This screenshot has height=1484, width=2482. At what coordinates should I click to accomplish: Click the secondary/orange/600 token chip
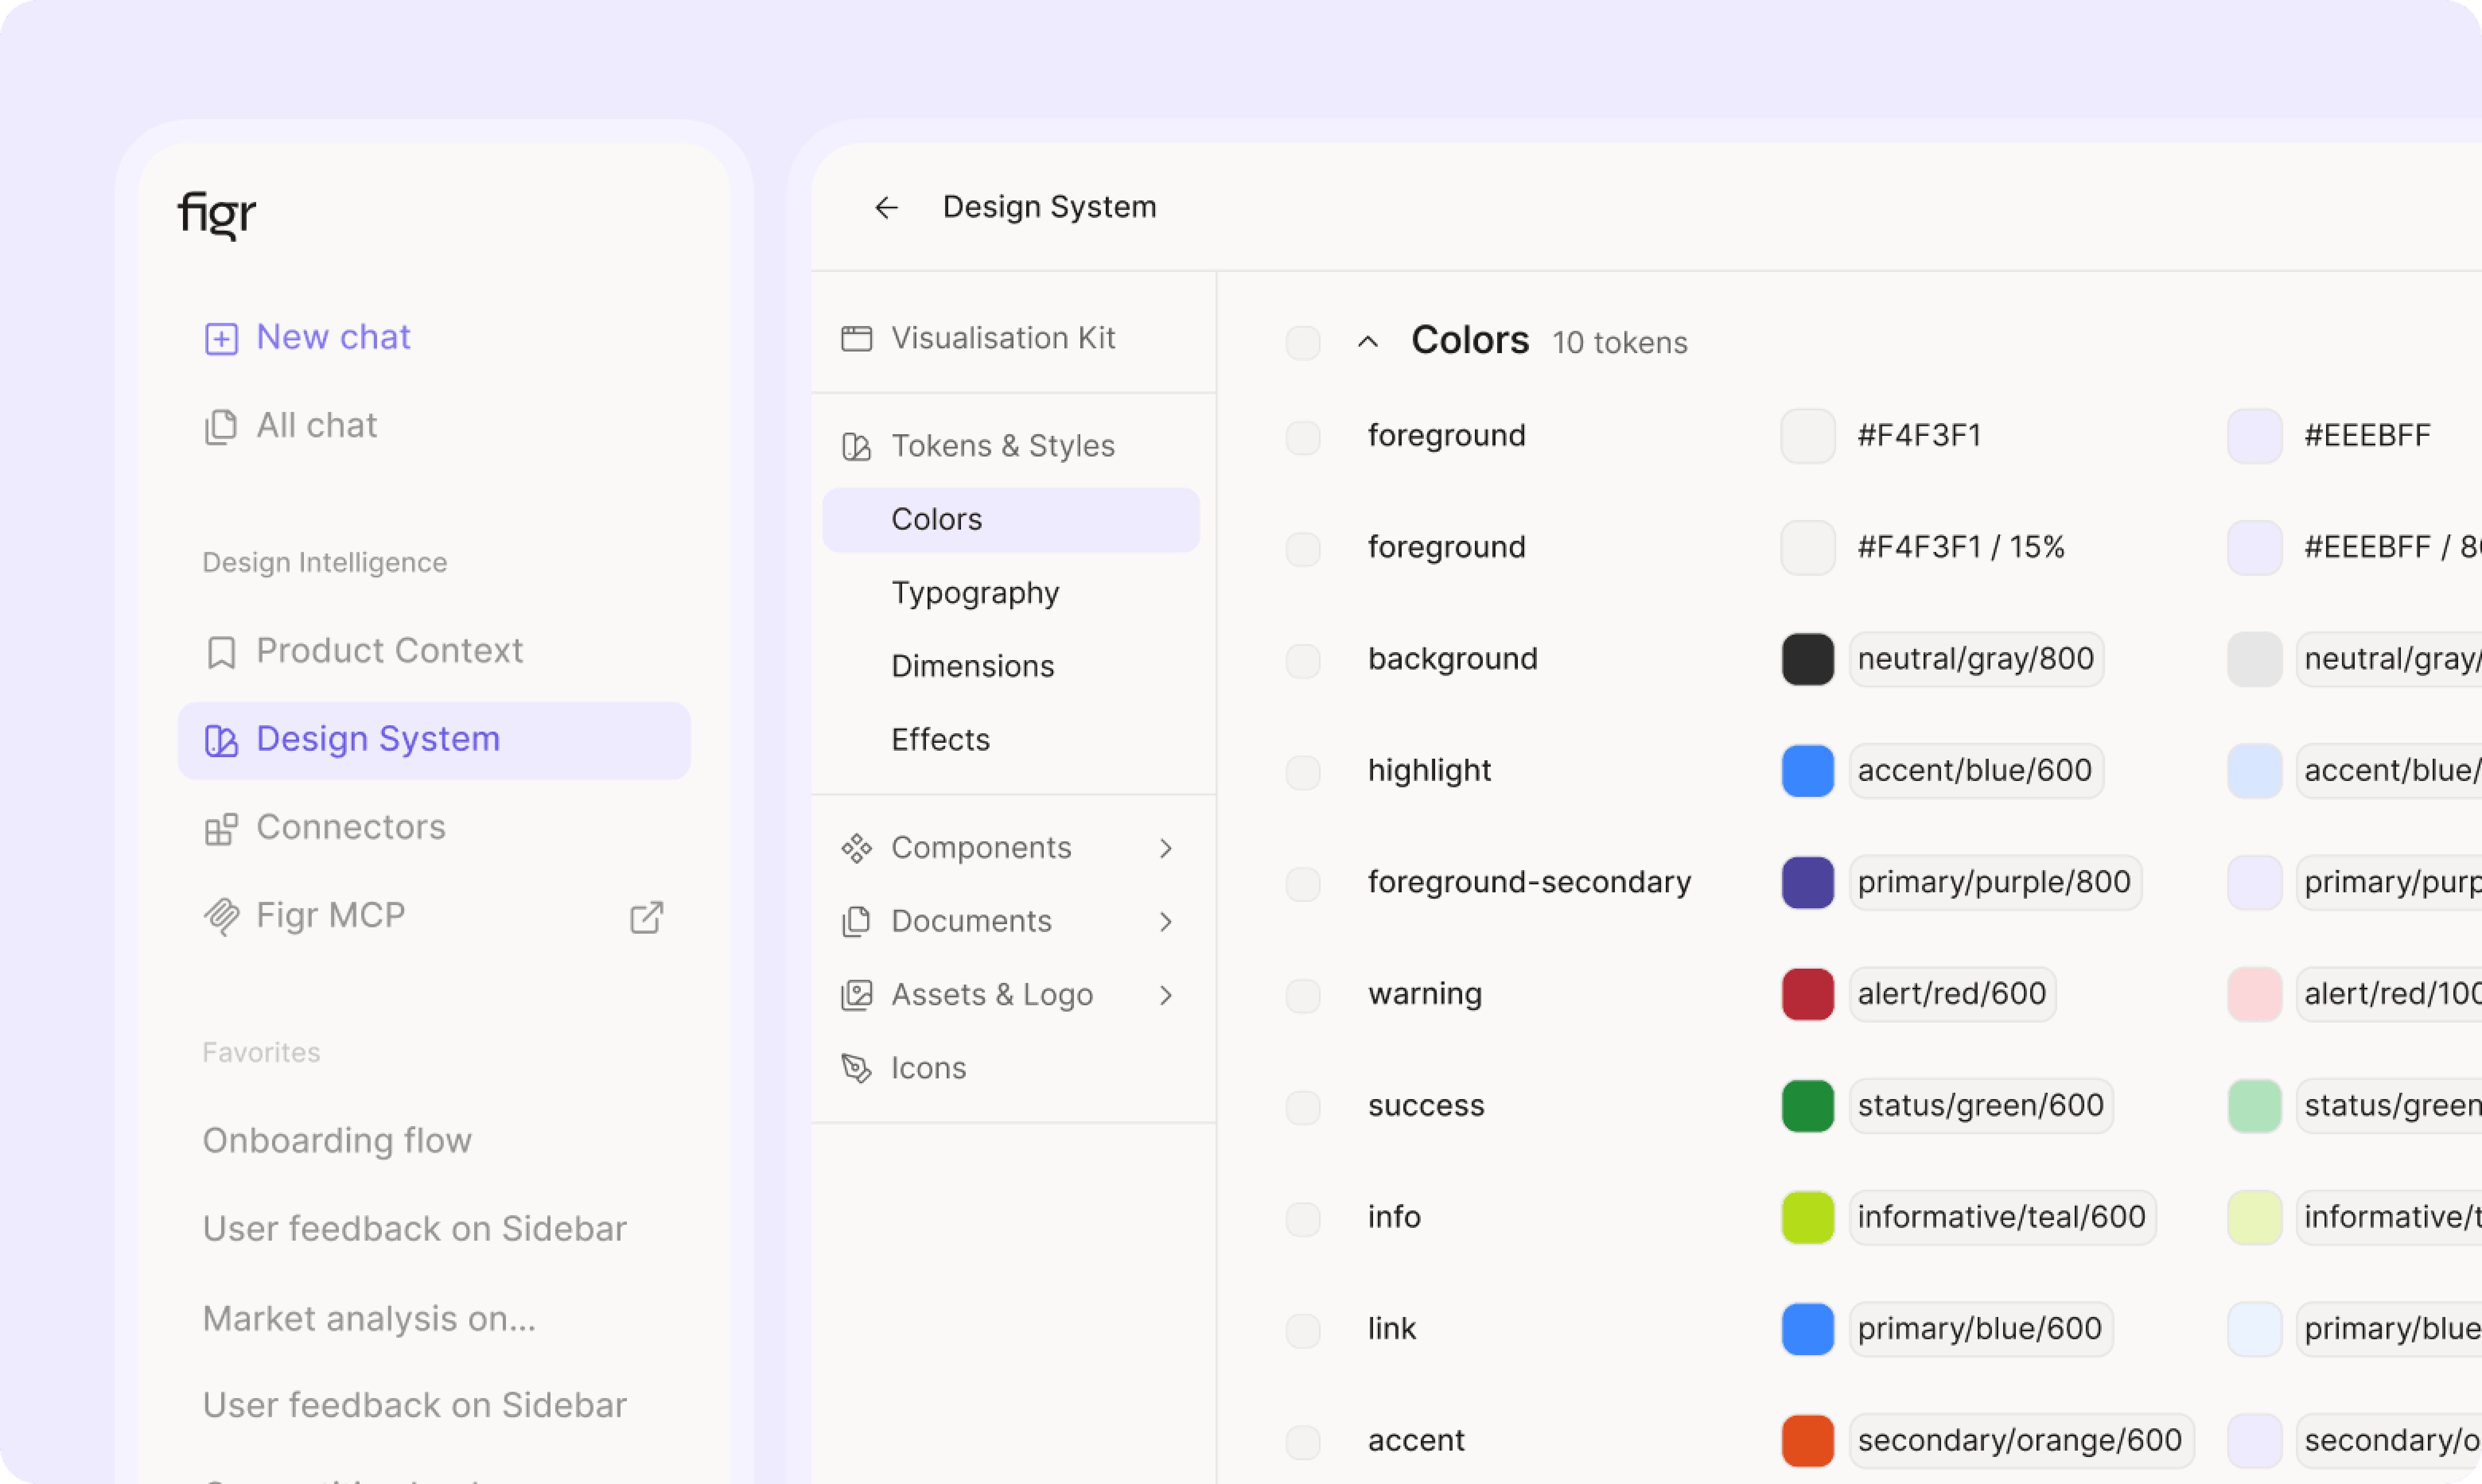click(x=2021, y=1440)
